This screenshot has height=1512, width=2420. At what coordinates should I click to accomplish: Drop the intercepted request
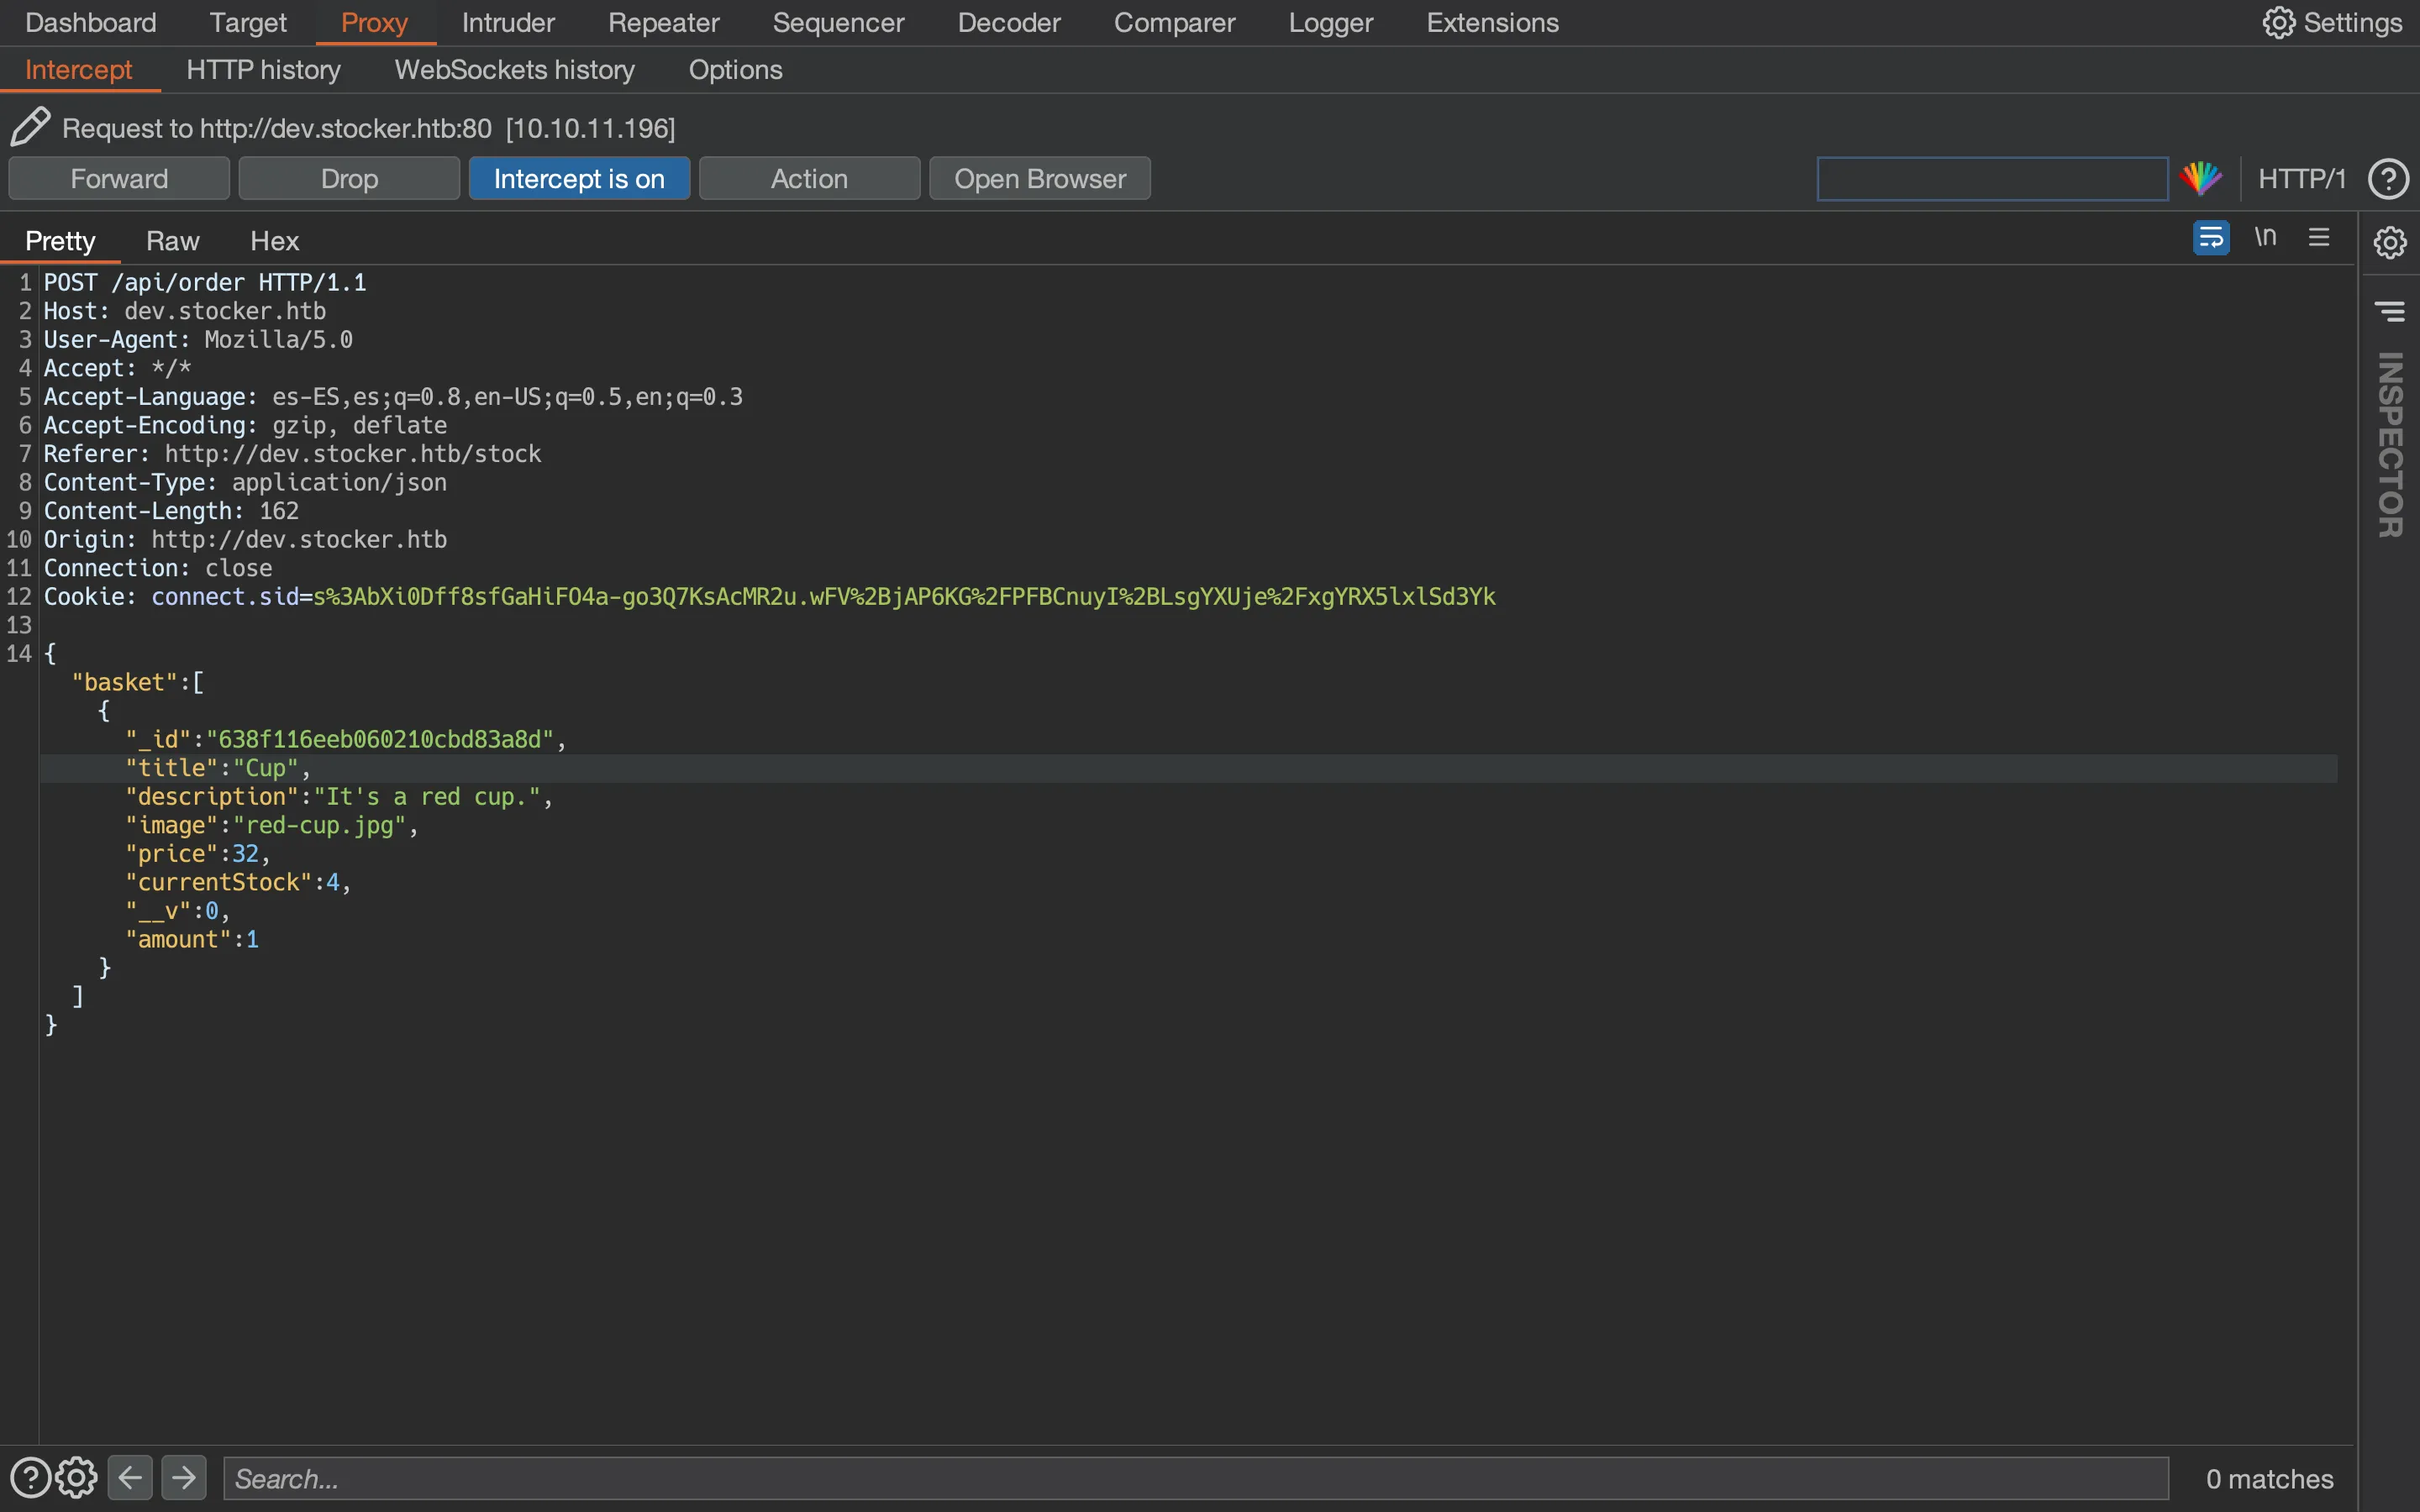(x=349, y=178)
